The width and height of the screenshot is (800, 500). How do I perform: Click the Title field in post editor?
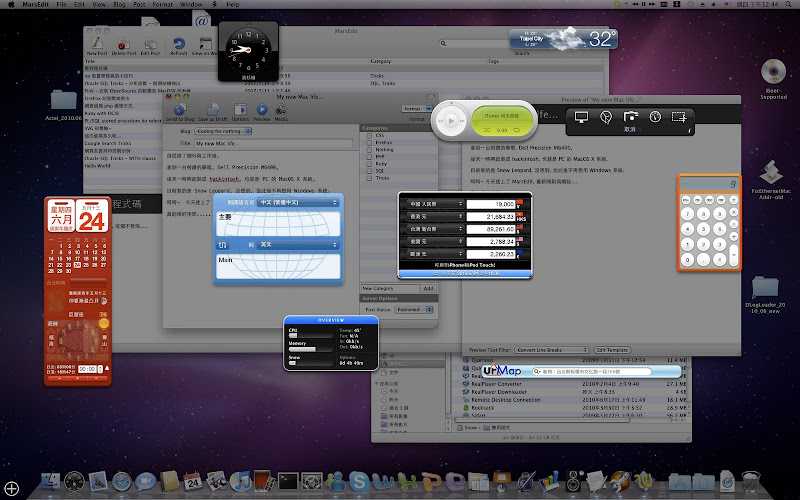pos(273,144)
